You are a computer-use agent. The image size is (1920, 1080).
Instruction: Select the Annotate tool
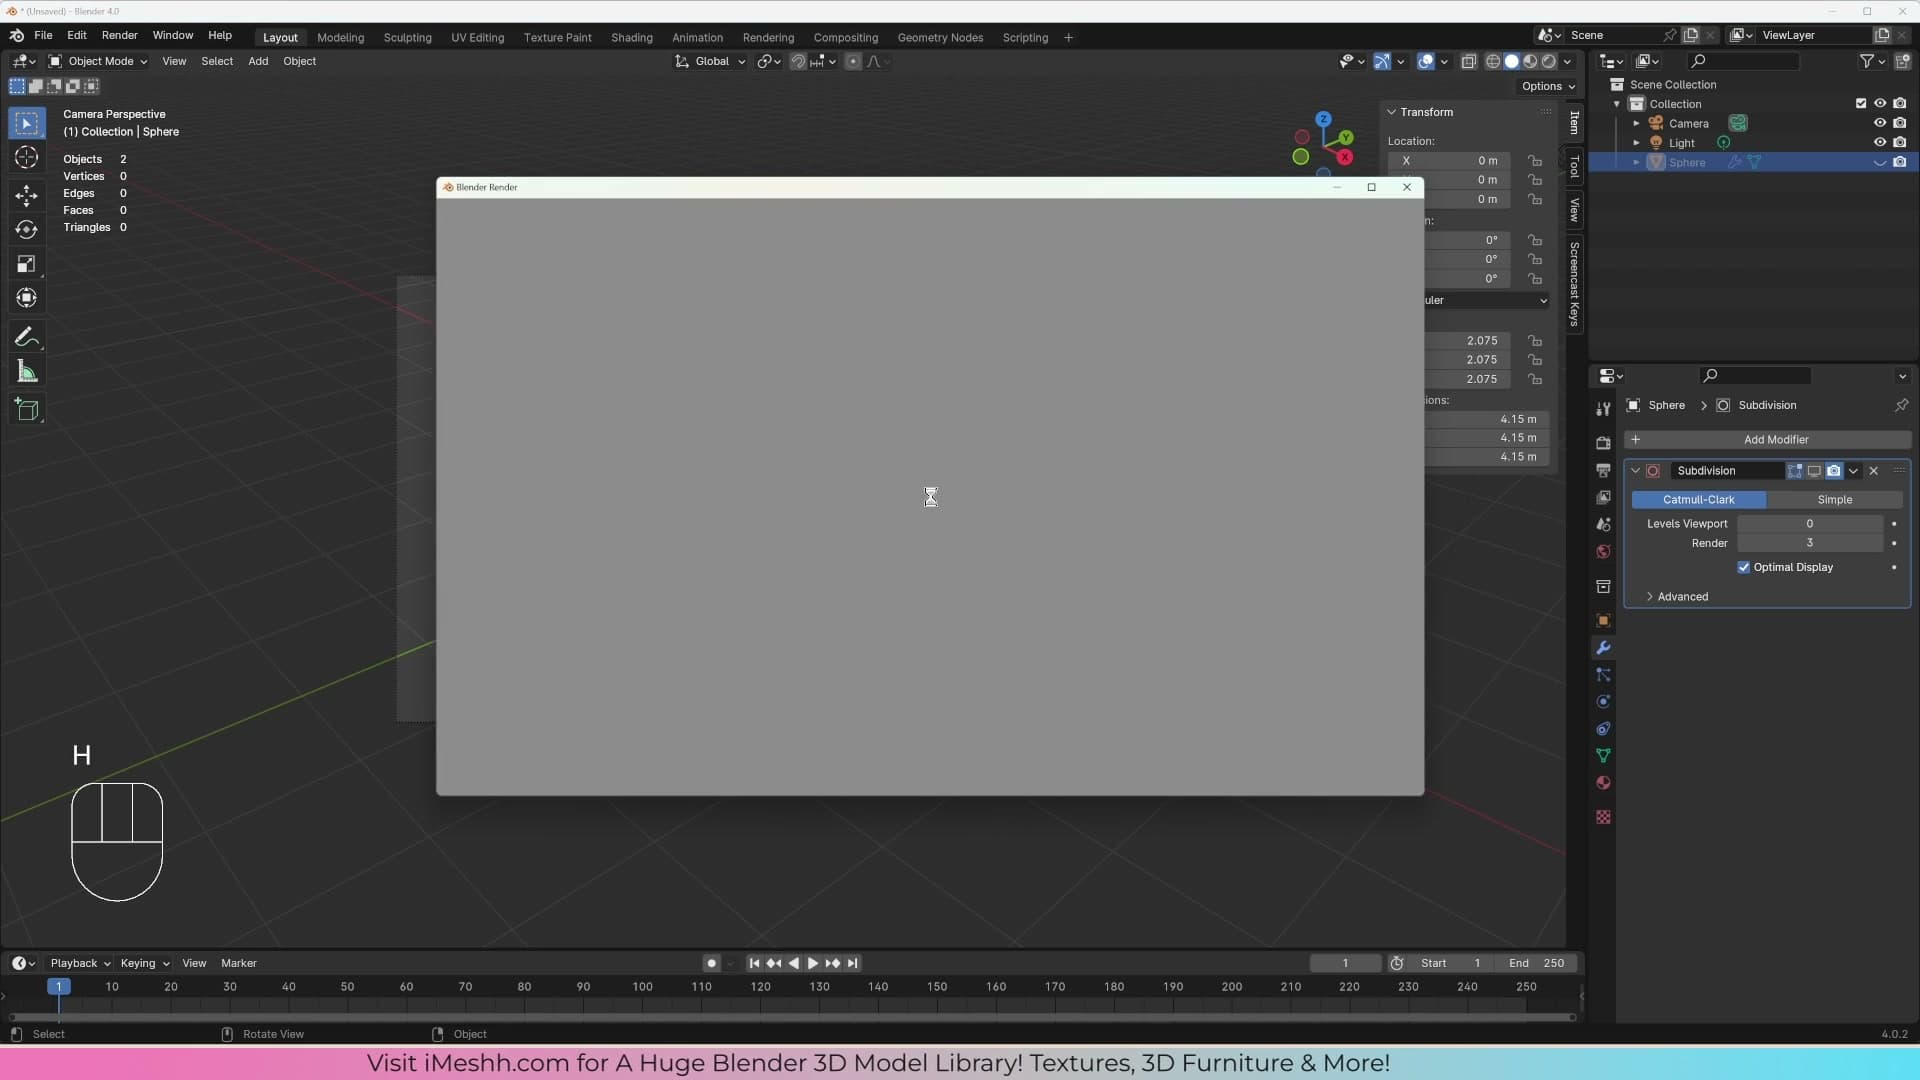[x=27, y=337]
